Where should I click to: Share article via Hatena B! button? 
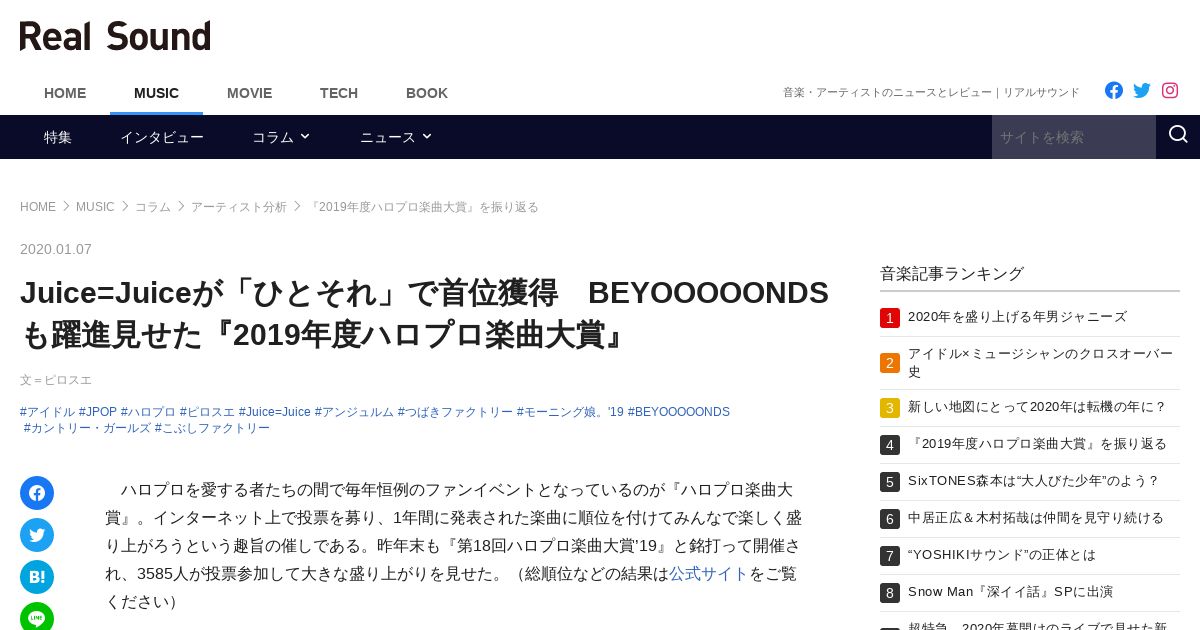pos(37,577)
